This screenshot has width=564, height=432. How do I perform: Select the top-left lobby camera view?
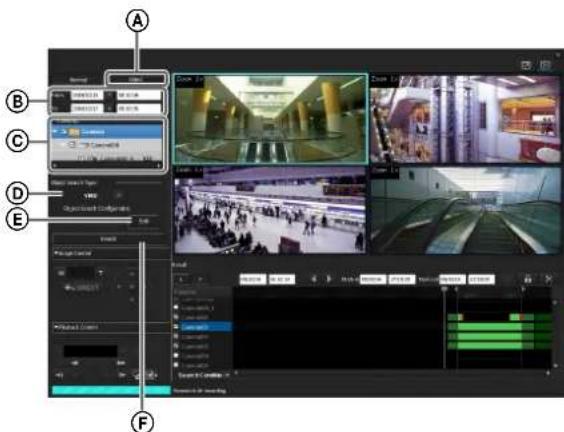[x=270, y=119]
